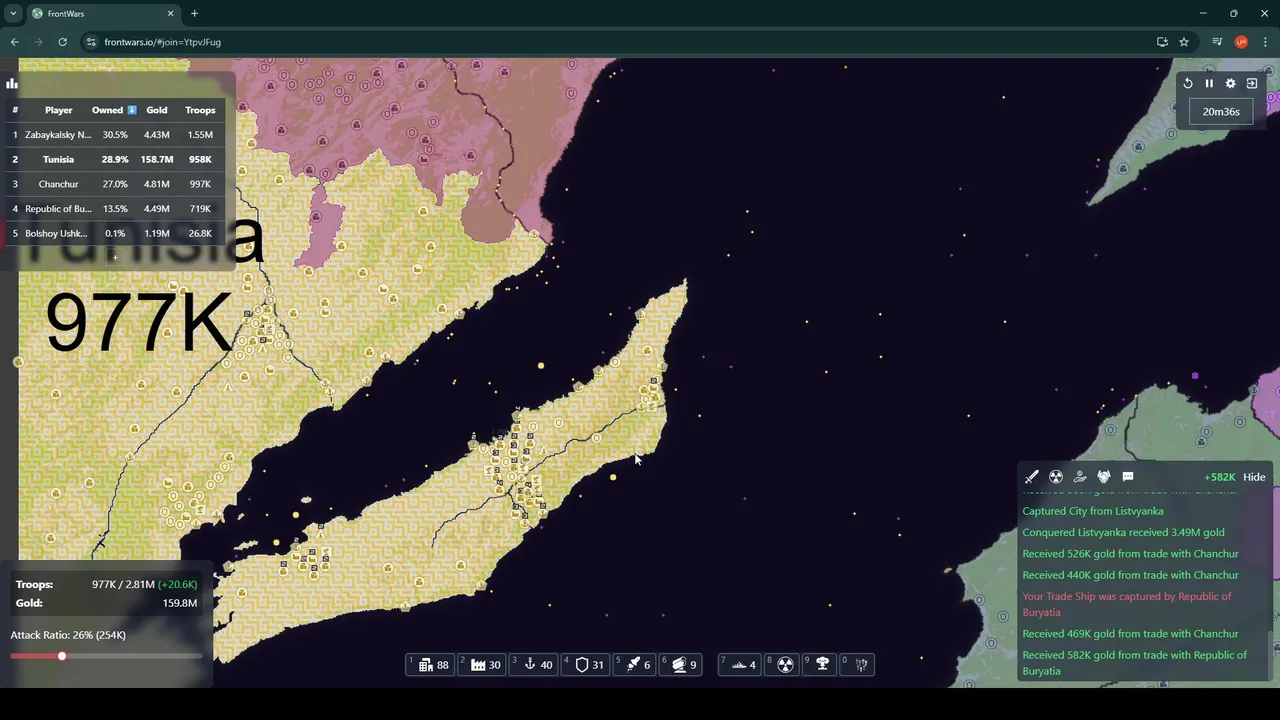Close the FrontWars tab
The width and height of the screenshot is (1280, 720).
click(x=170, y=14)
